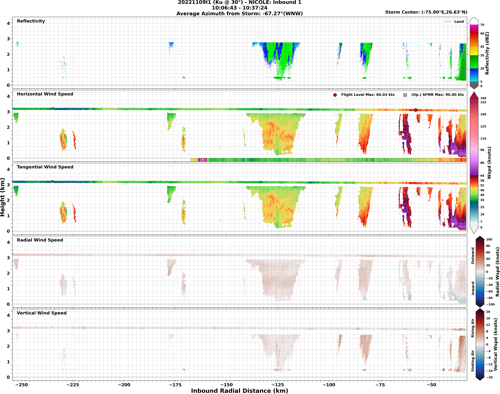Click the green band of Reflectivity colorbar
Screen dimensions: 500x394
[x=474, y=62]
